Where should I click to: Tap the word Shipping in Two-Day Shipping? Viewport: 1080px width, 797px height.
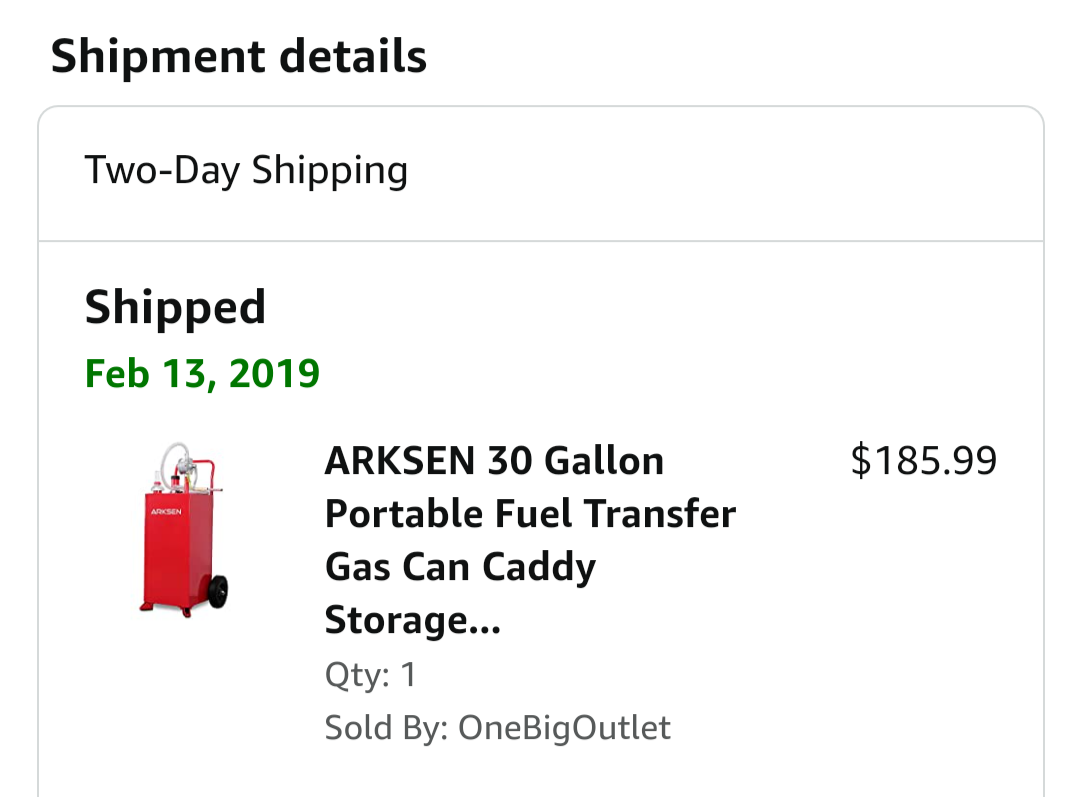point(329,170)
